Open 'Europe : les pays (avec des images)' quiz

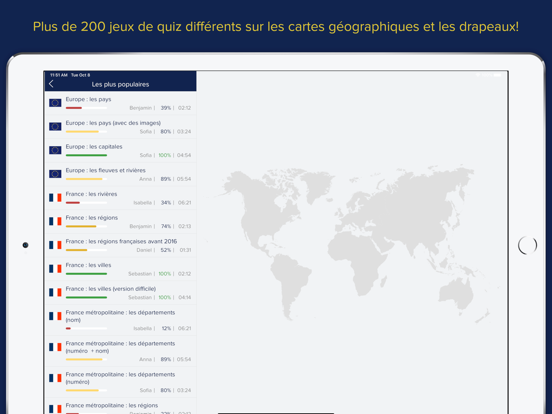[x=120, y=127]
